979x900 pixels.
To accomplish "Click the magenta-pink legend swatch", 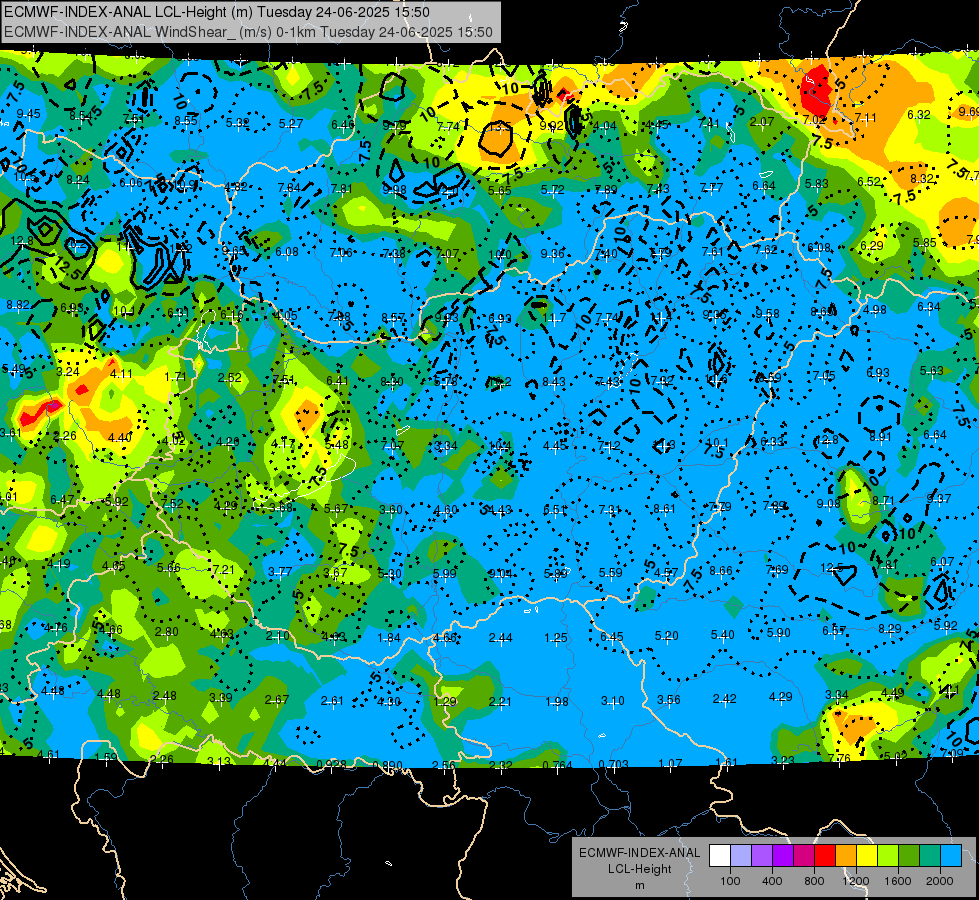I will pos(804,856).
